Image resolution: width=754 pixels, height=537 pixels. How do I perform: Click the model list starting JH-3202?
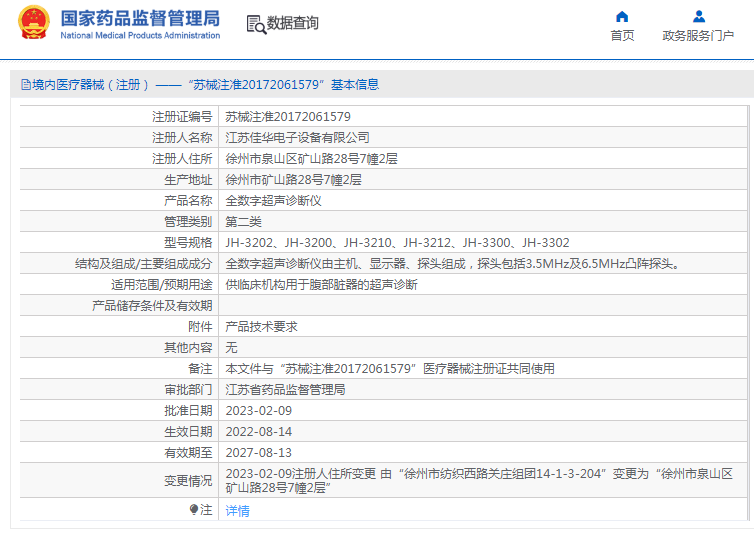[397, 243]
